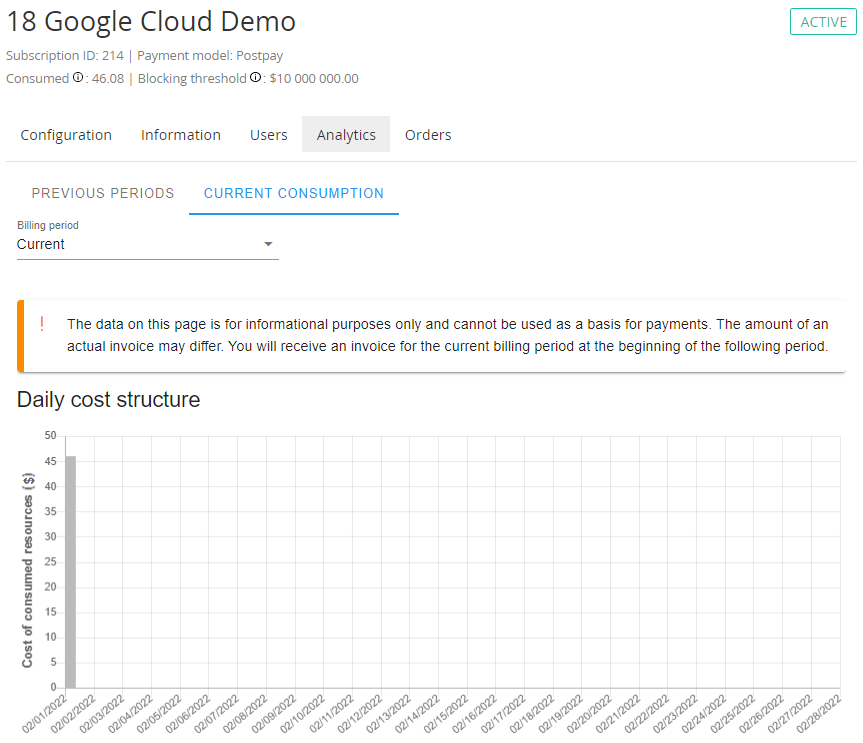
Task: Go to the Users tab
Action: [x=269, y=135]
